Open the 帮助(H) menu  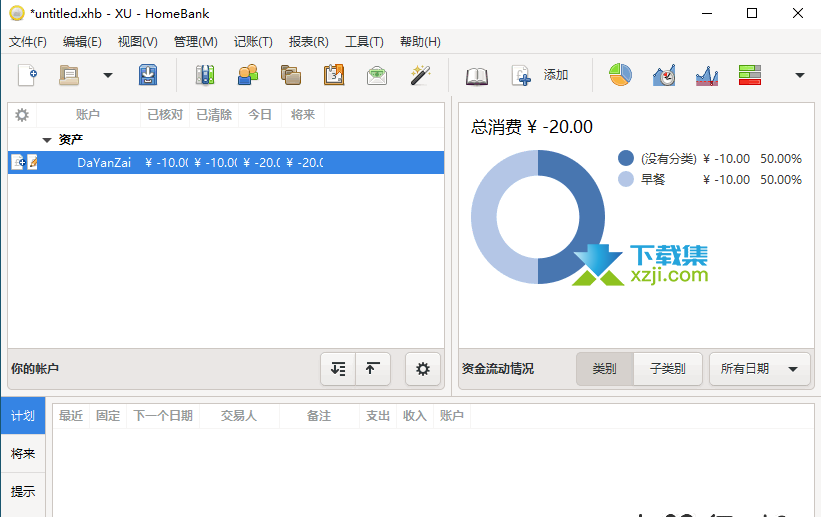[420, 41]
